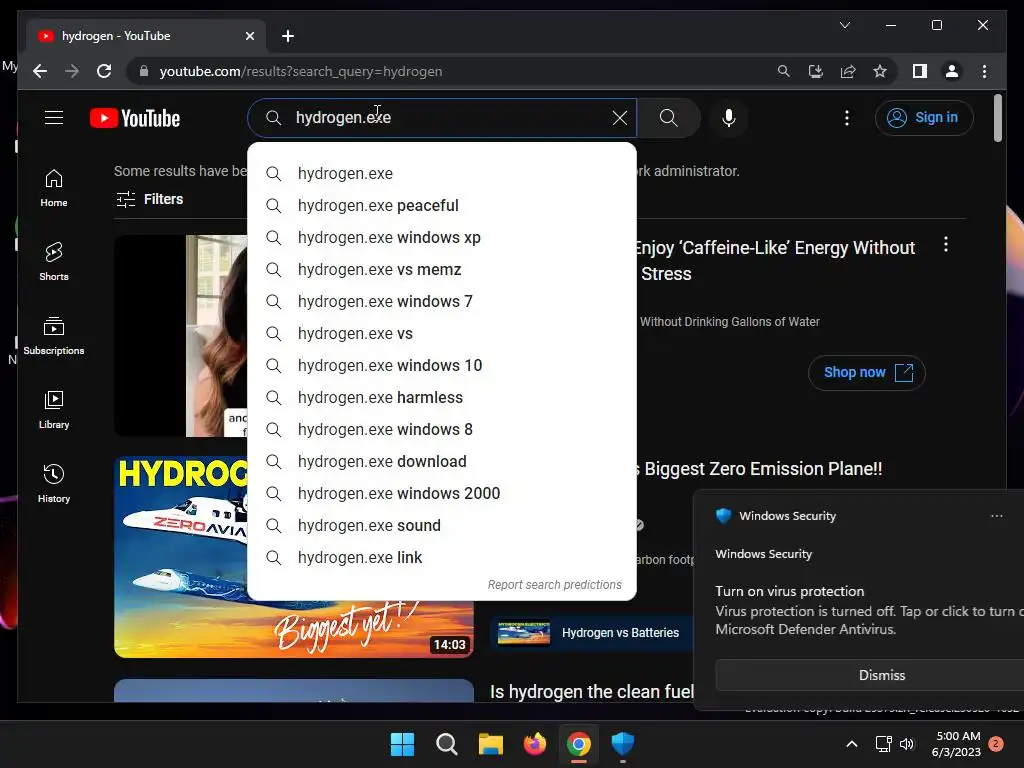Screen dimensions: 1024x768
Task: Open a new tab with the plus button
Action: (288, 36)
